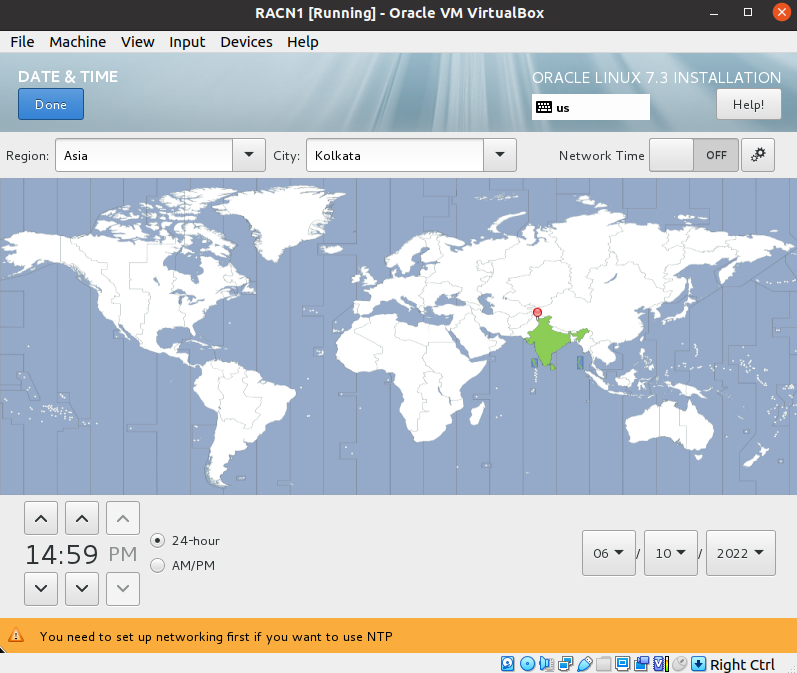797x673 pixels.
Task: Open the Input menu
Action: [x=187, y=42]
